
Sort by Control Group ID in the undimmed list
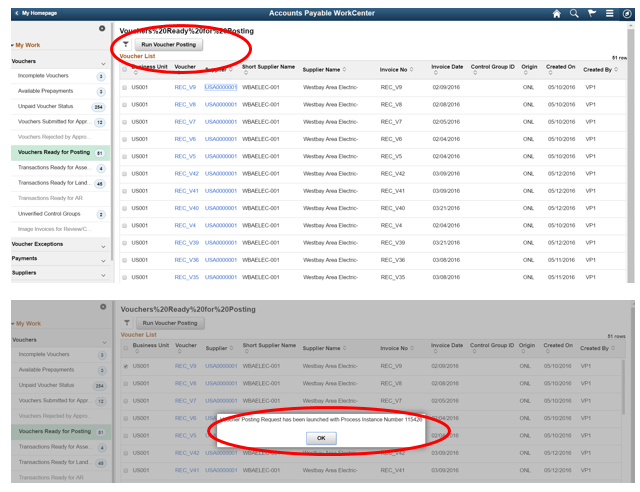click(493, 69)
